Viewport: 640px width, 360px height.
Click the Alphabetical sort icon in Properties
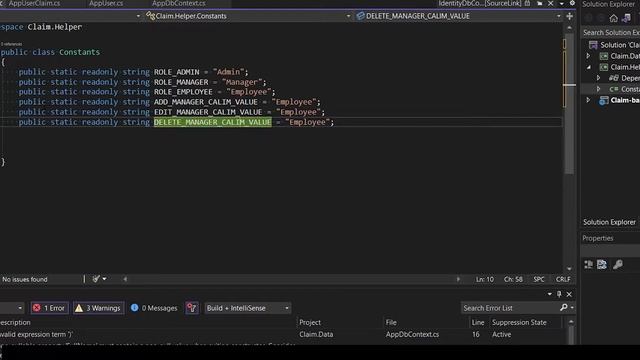coord(602,264)
